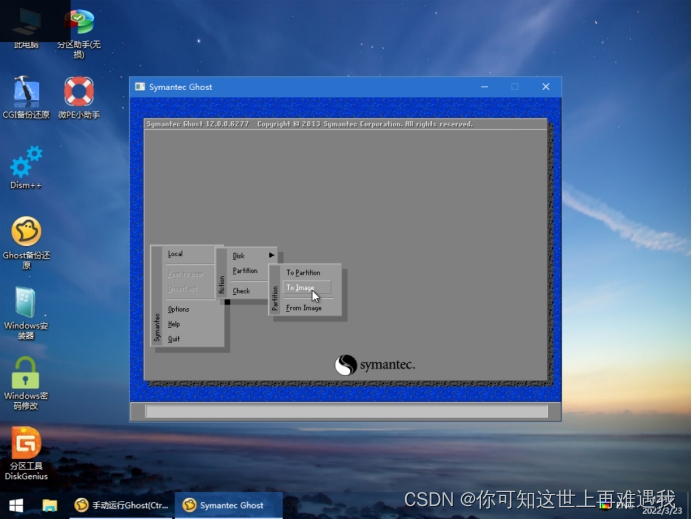
Task: Open the Ghost backup restore desktop icon
Action: 26,242
